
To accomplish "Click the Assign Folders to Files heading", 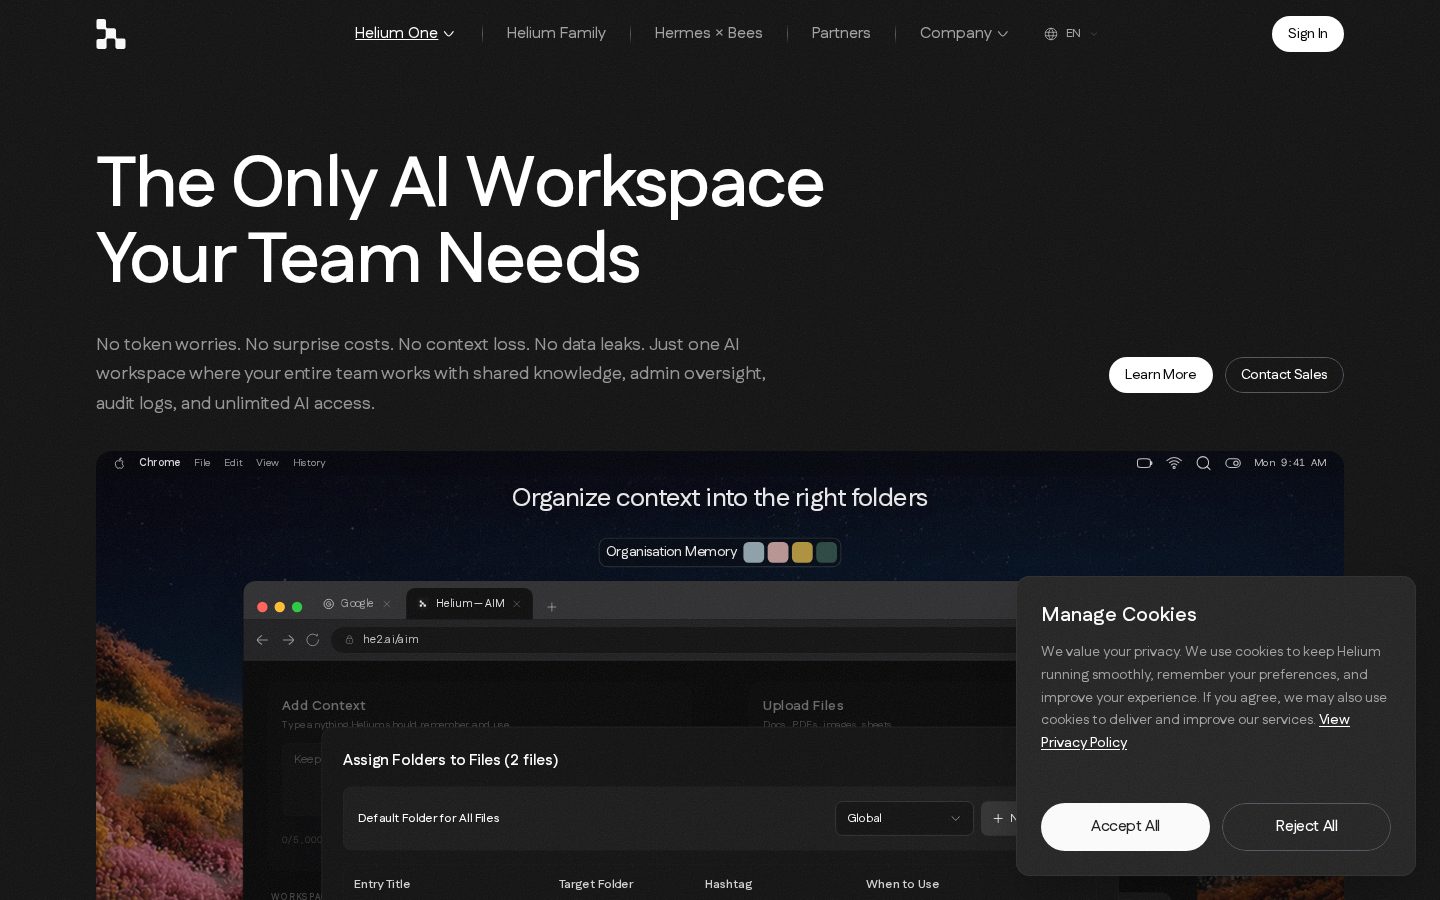I will pos(450,760).
